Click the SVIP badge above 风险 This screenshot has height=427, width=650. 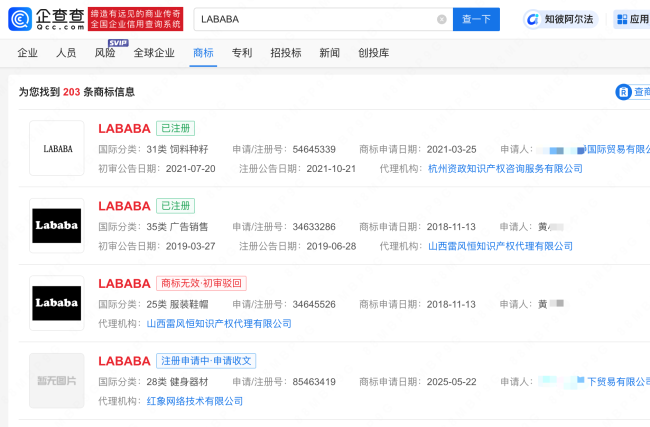tap(118, 43)
